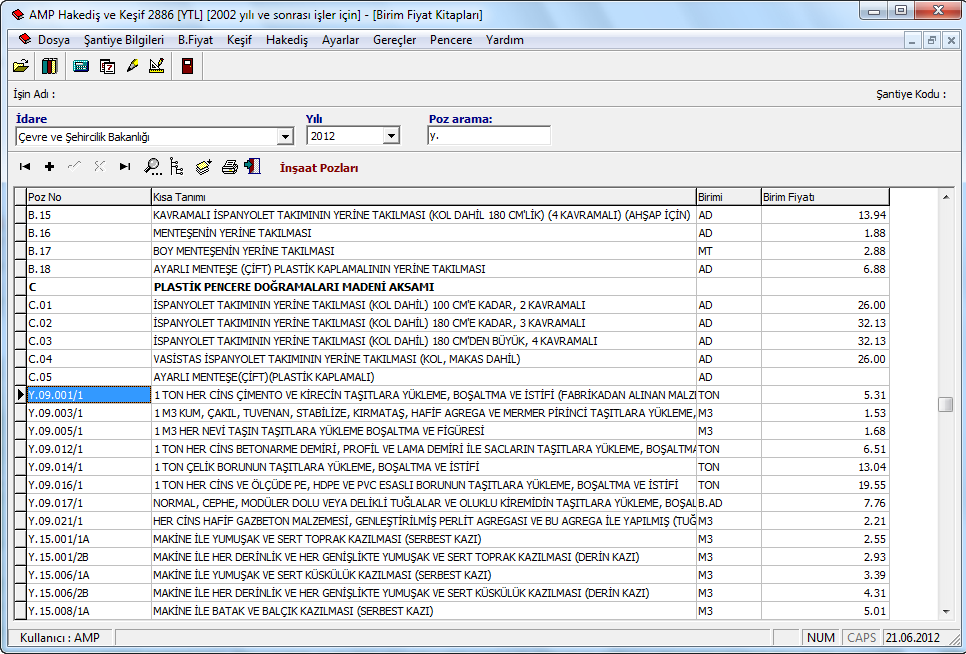Go to first record navigation arrow
Screen dimensions: 966x654
(25, 167)
